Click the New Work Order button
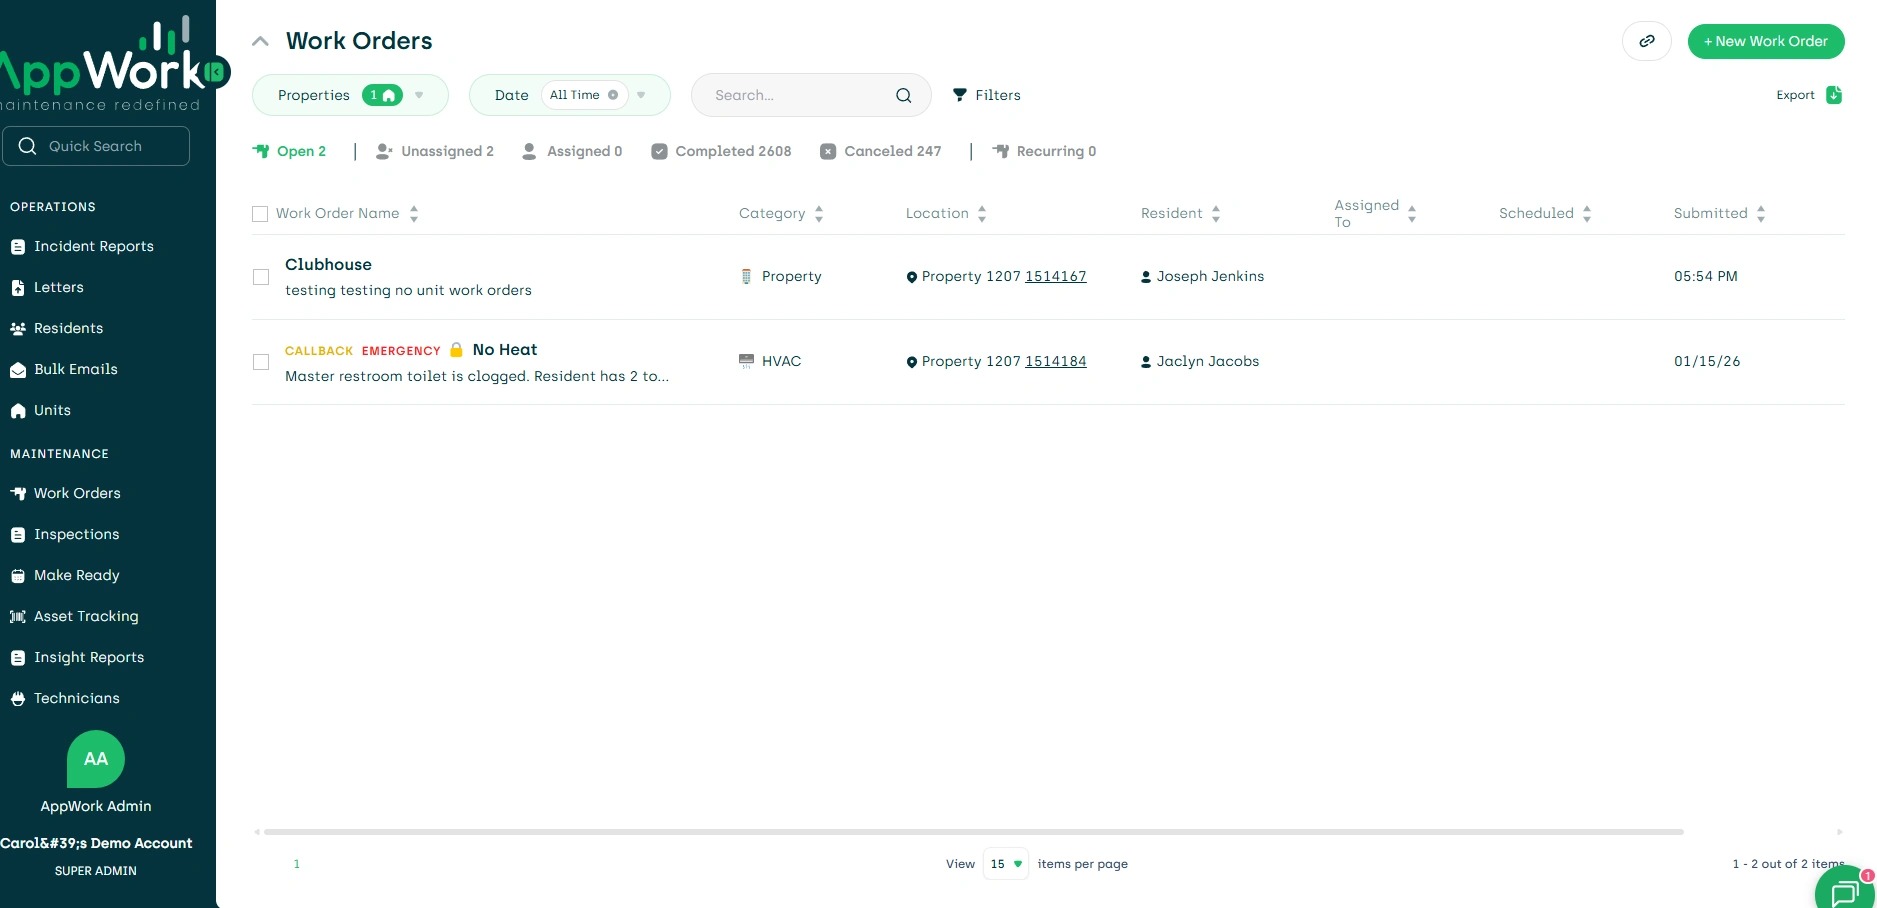1877x908 pixels. click(x=1766, y=41)
